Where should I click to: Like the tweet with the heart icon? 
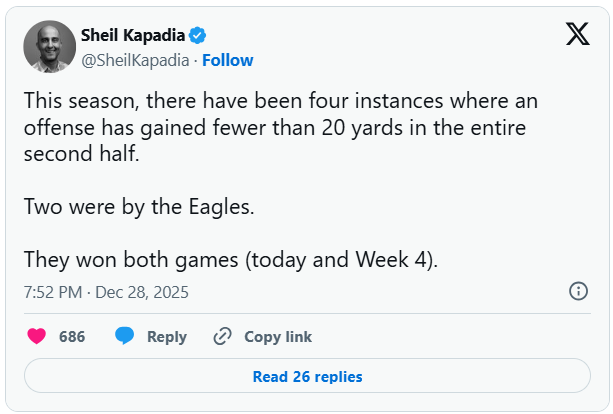click(37, 337)
